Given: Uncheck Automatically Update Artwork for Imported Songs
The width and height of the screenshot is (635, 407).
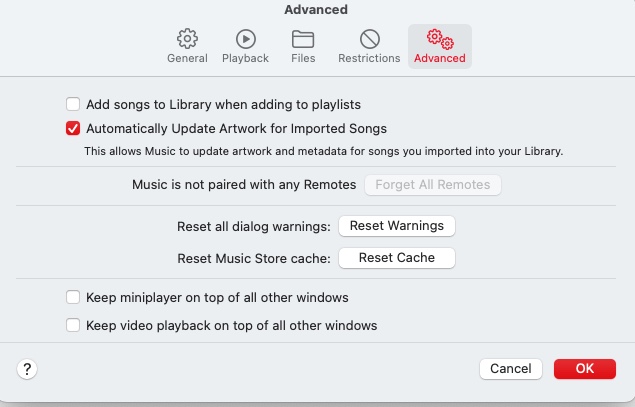Looking at the screenshot, I should 73,129.
